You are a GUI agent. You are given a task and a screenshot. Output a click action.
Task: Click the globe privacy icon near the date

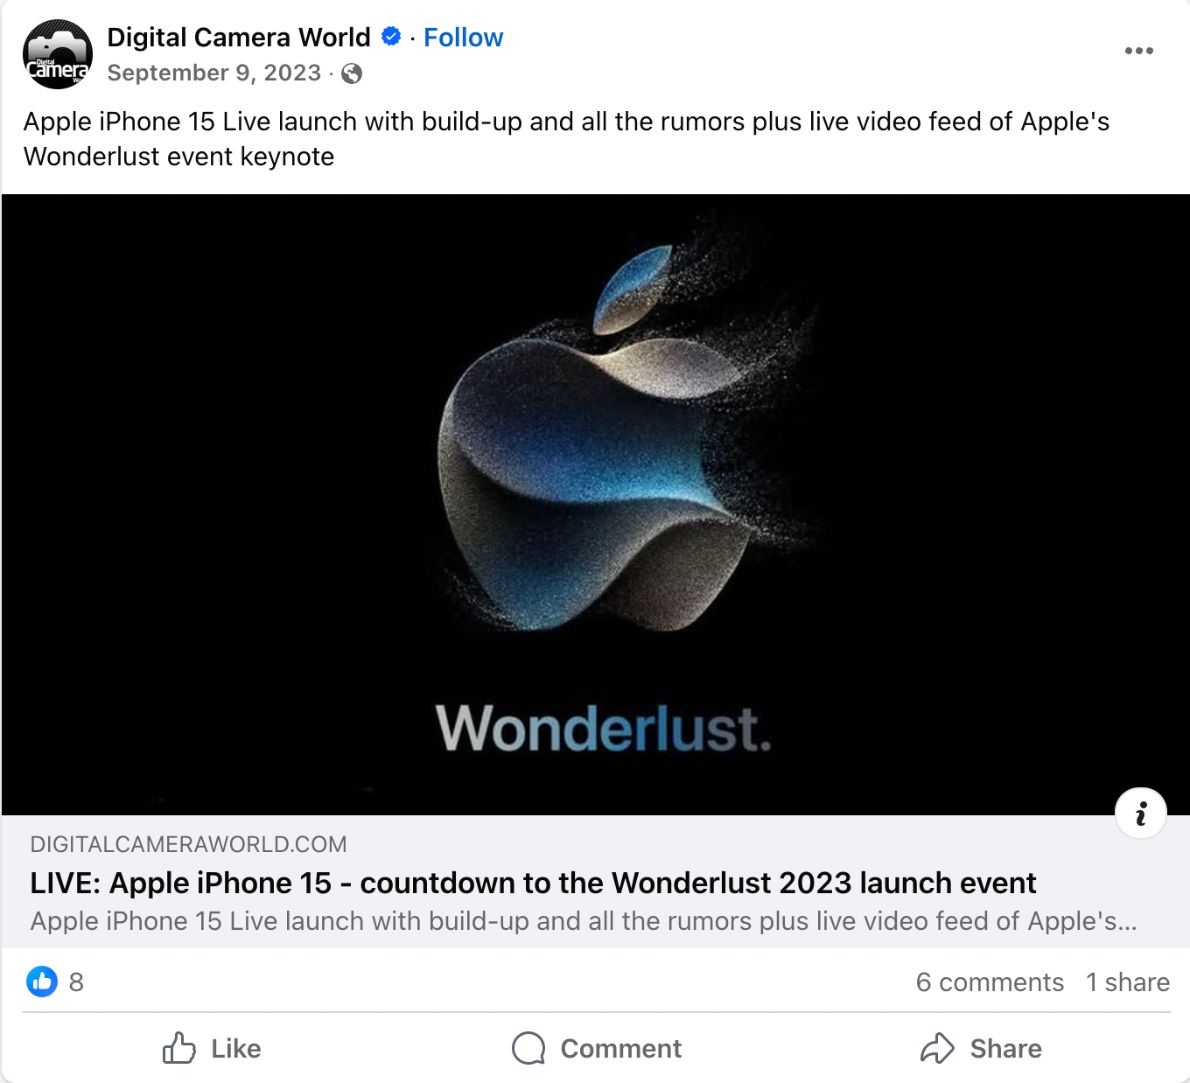coord(352,73)
